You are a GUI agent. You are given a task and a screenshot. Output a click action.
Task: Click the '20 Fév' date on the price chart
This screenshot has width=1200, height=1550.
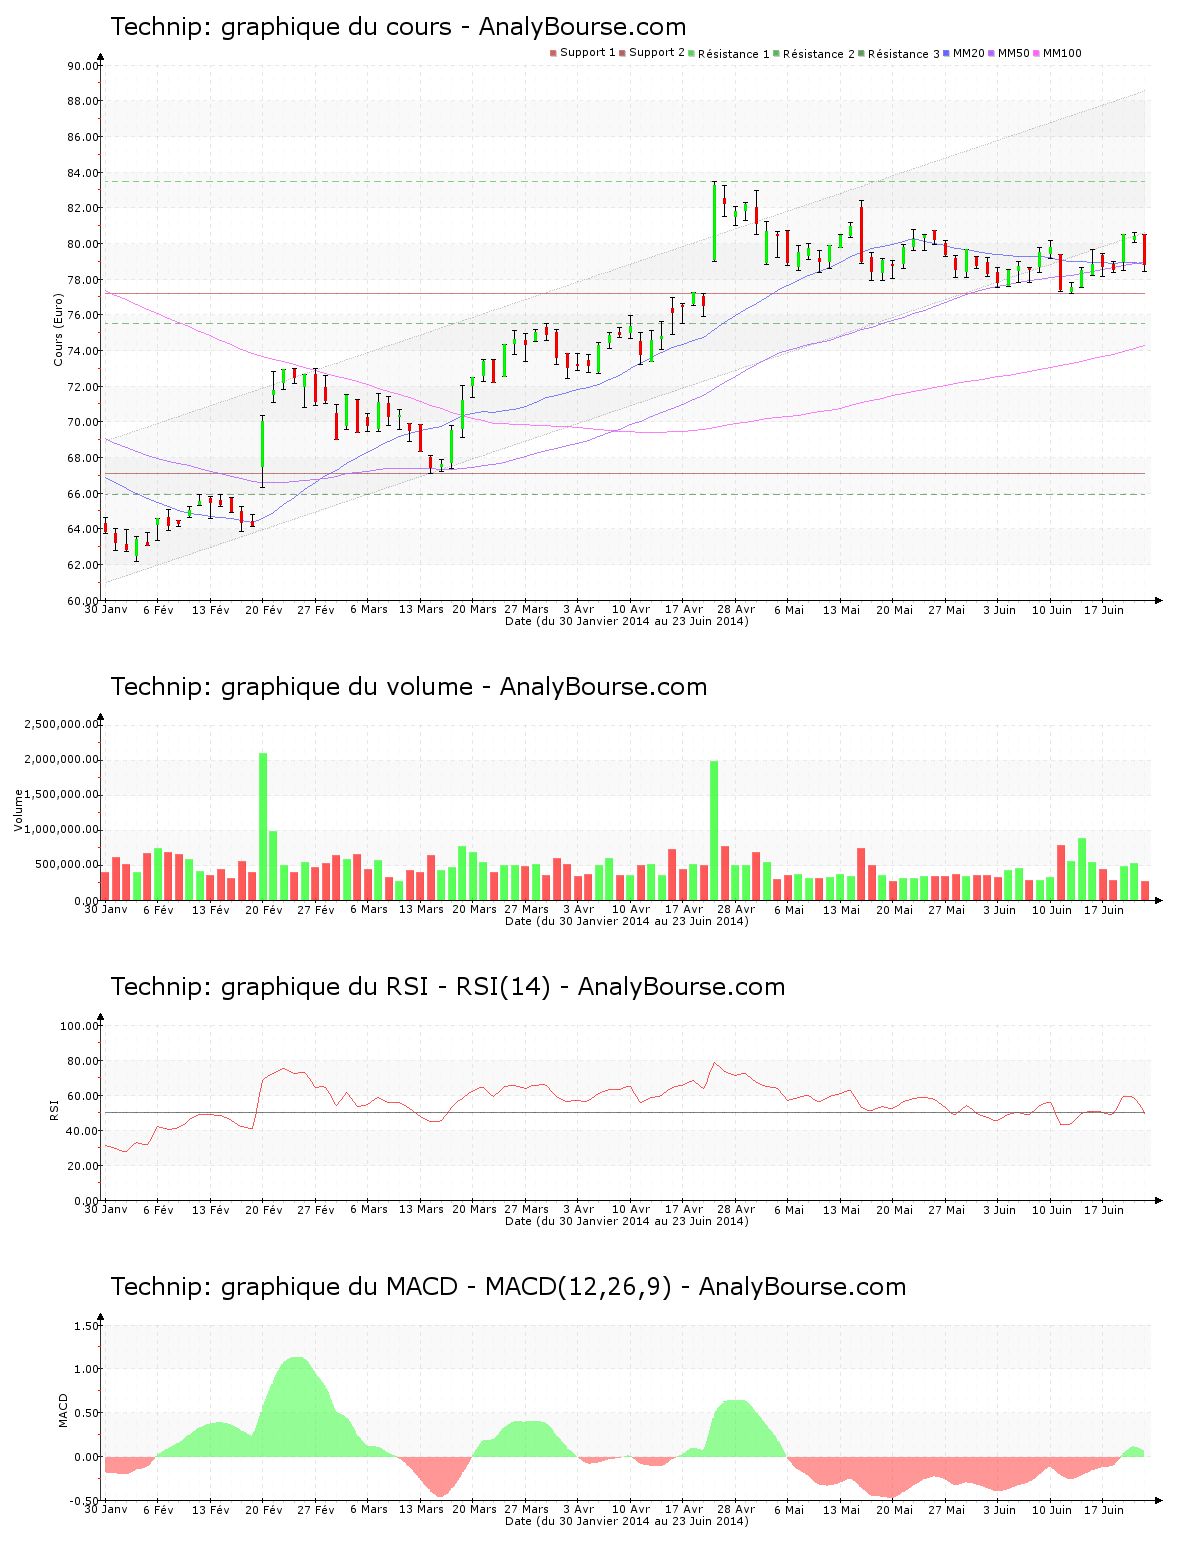click(264, 610)
